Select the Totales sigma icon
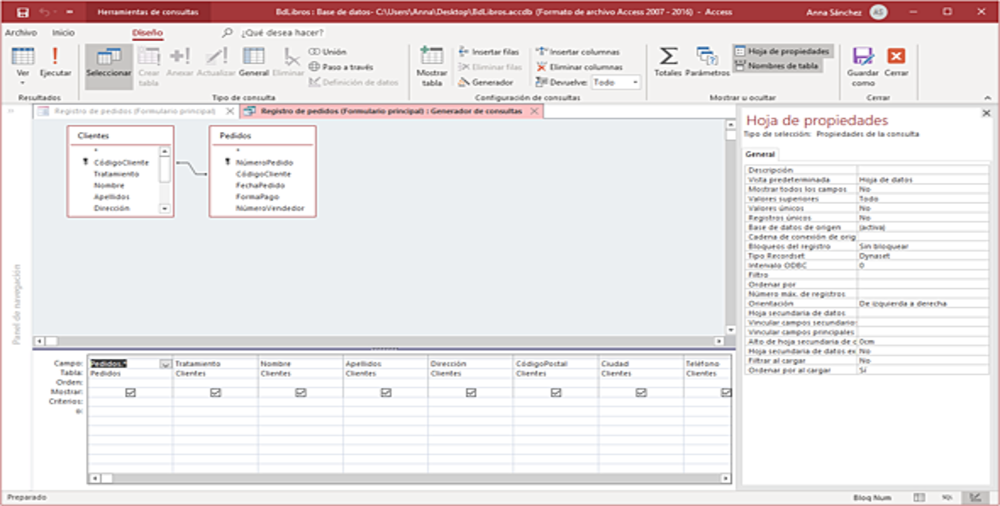 point(667,57)
